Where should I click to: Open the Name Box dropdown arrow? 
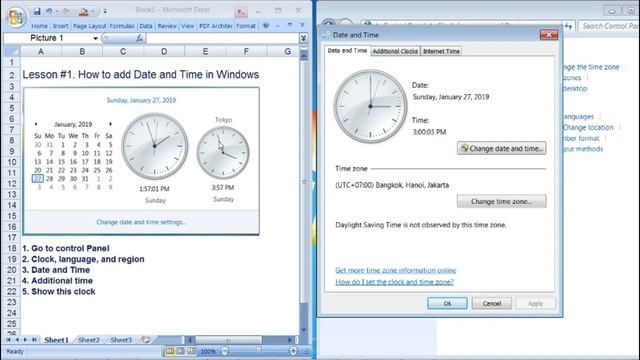(x=95, y=38)
